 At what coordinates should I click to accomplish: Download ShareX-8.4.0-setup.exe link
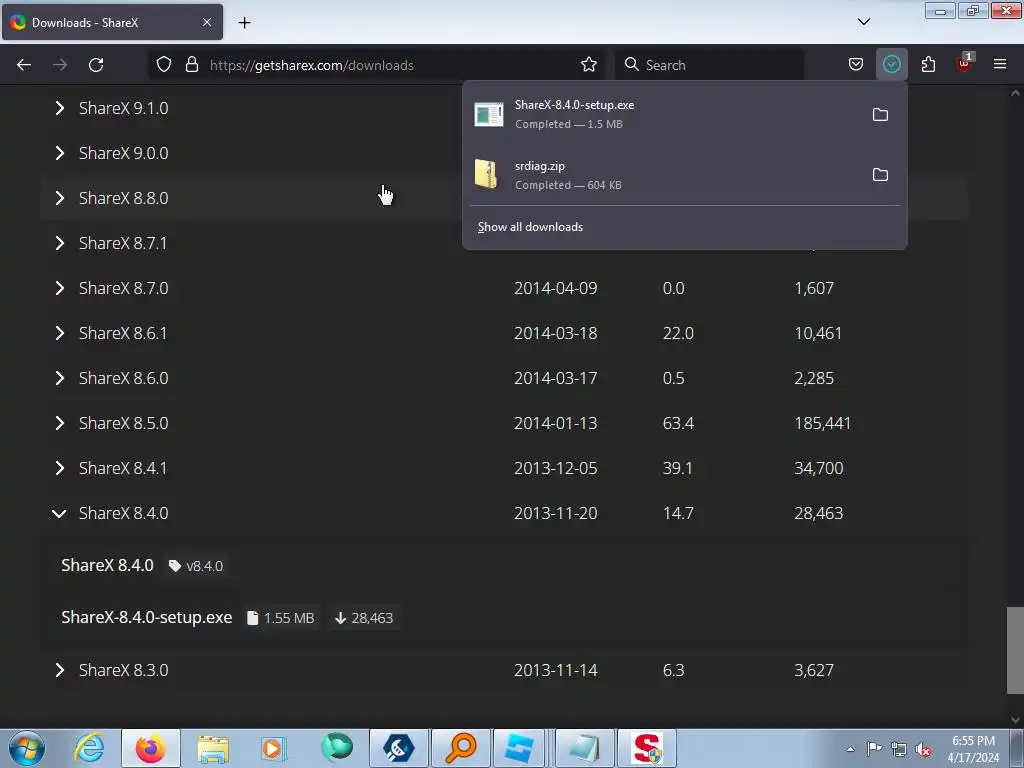[146, 618]
